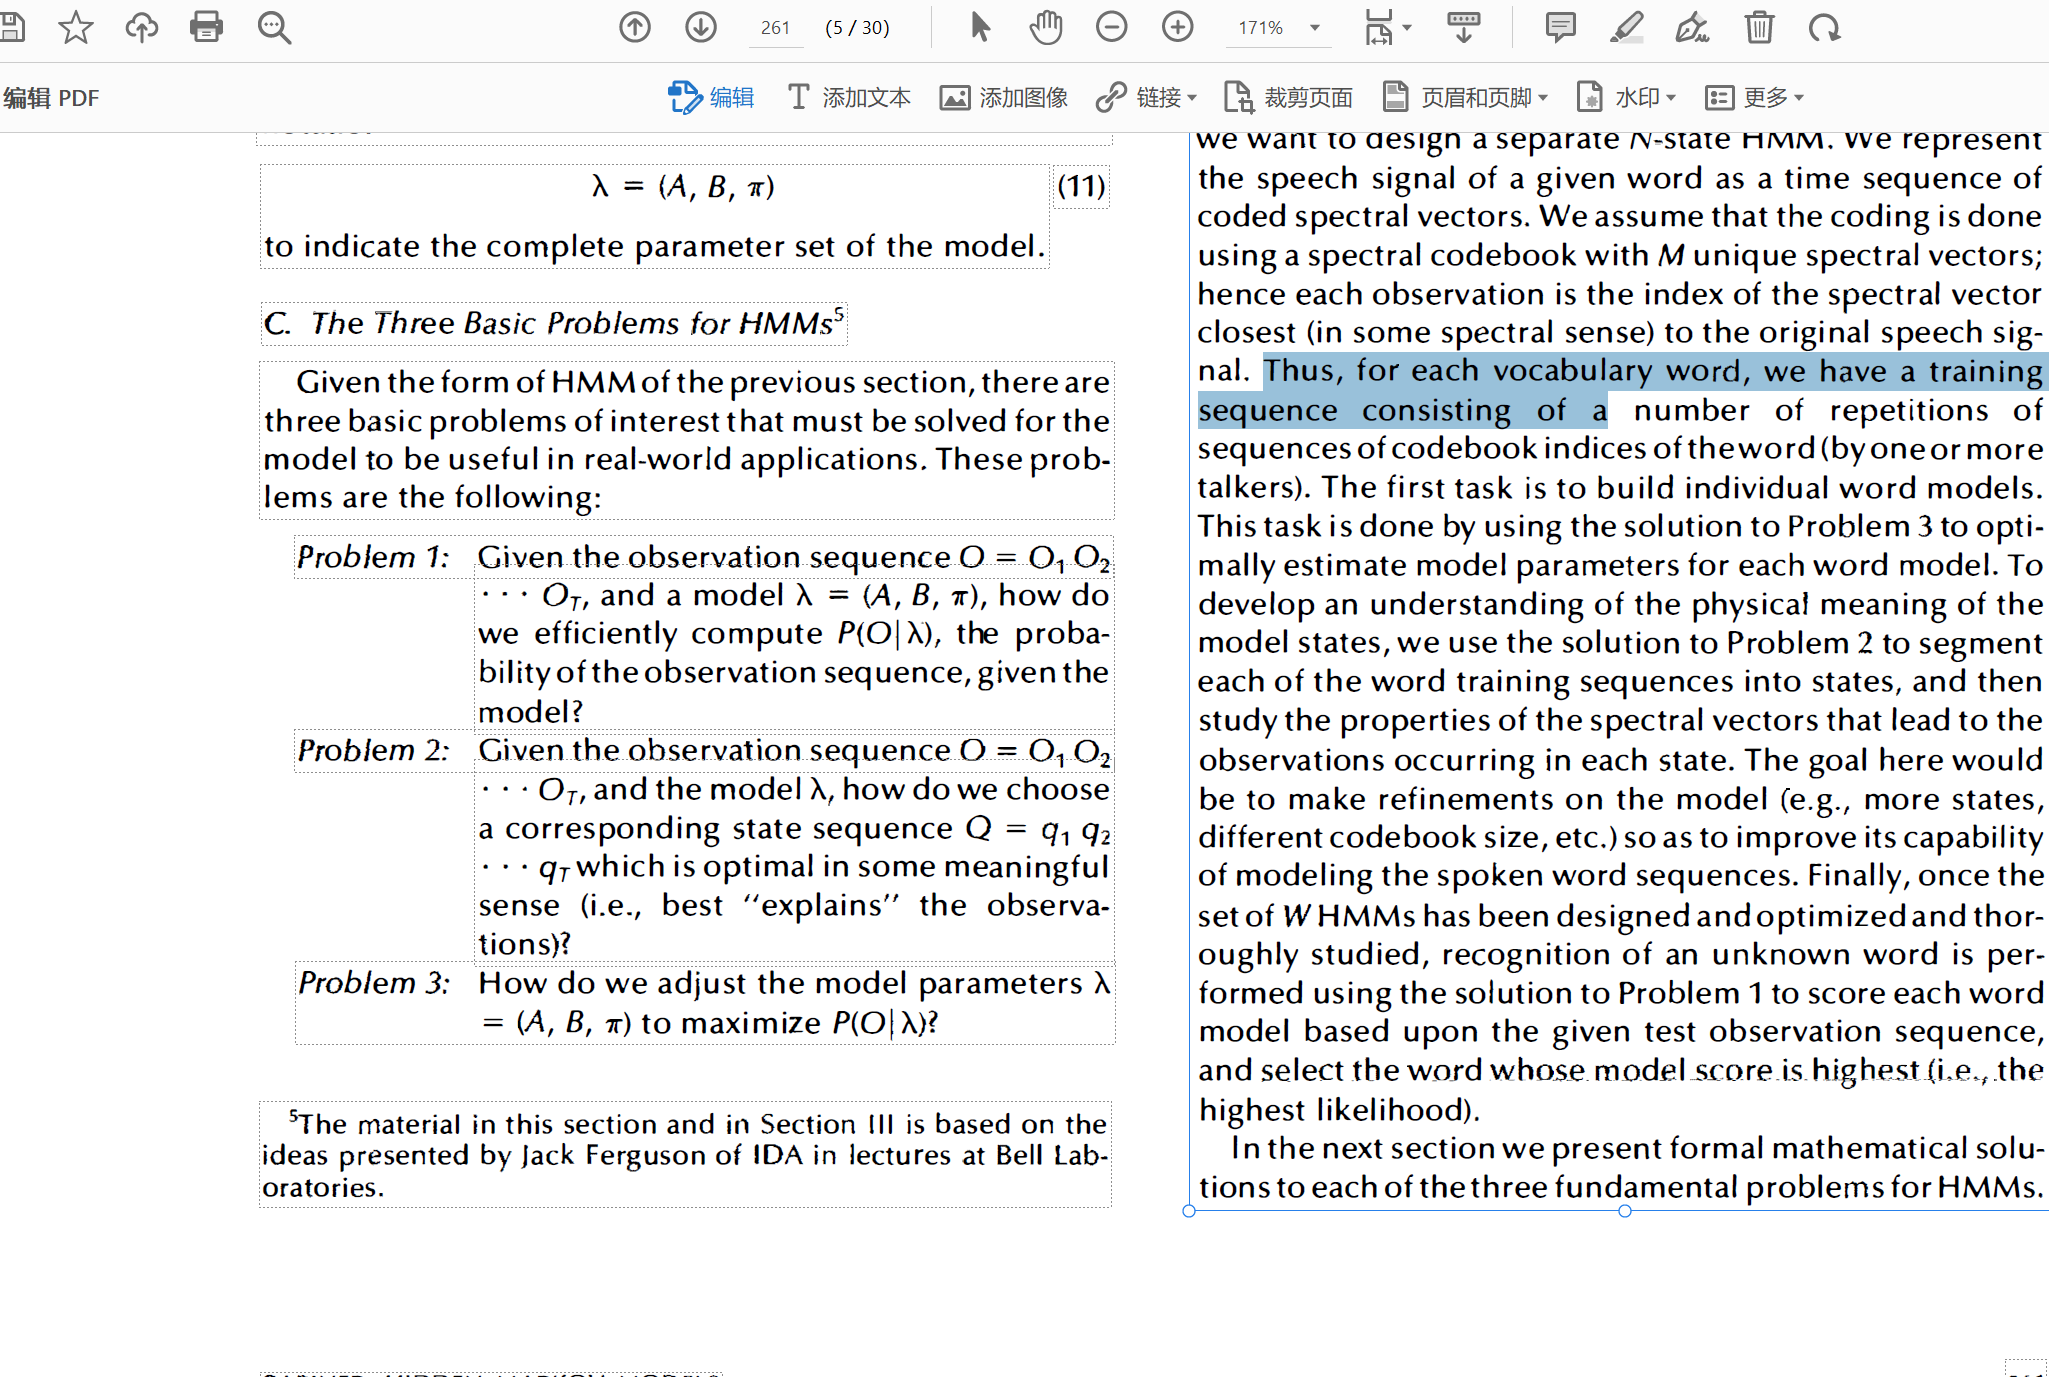Viewport: 2049px width, 1377px height.
Task: Click the page number field 261
Action: tap(775, 28)
